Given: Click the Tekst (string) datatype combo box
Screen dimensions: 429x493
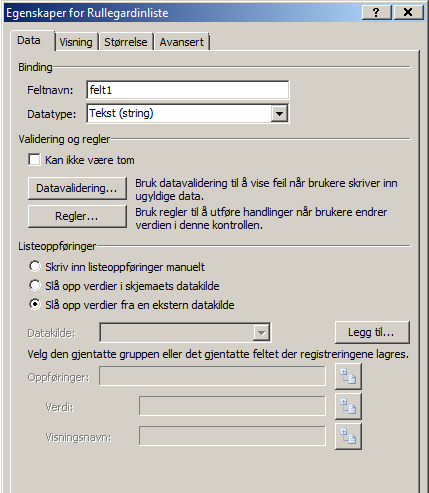Looking at the screenshot, I should 188,114.
